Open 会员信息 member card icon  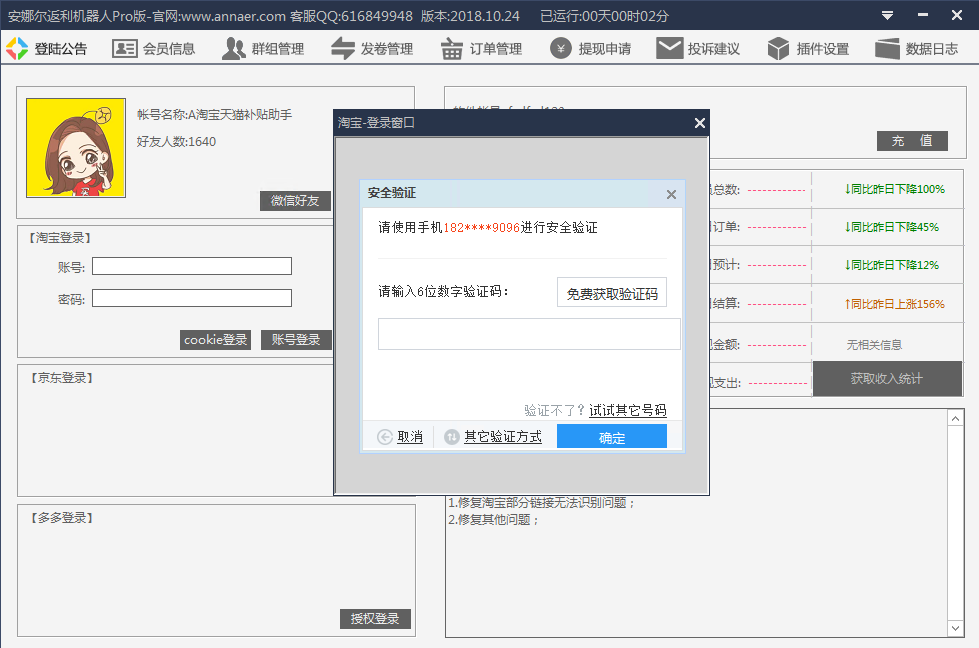[124, 49]
